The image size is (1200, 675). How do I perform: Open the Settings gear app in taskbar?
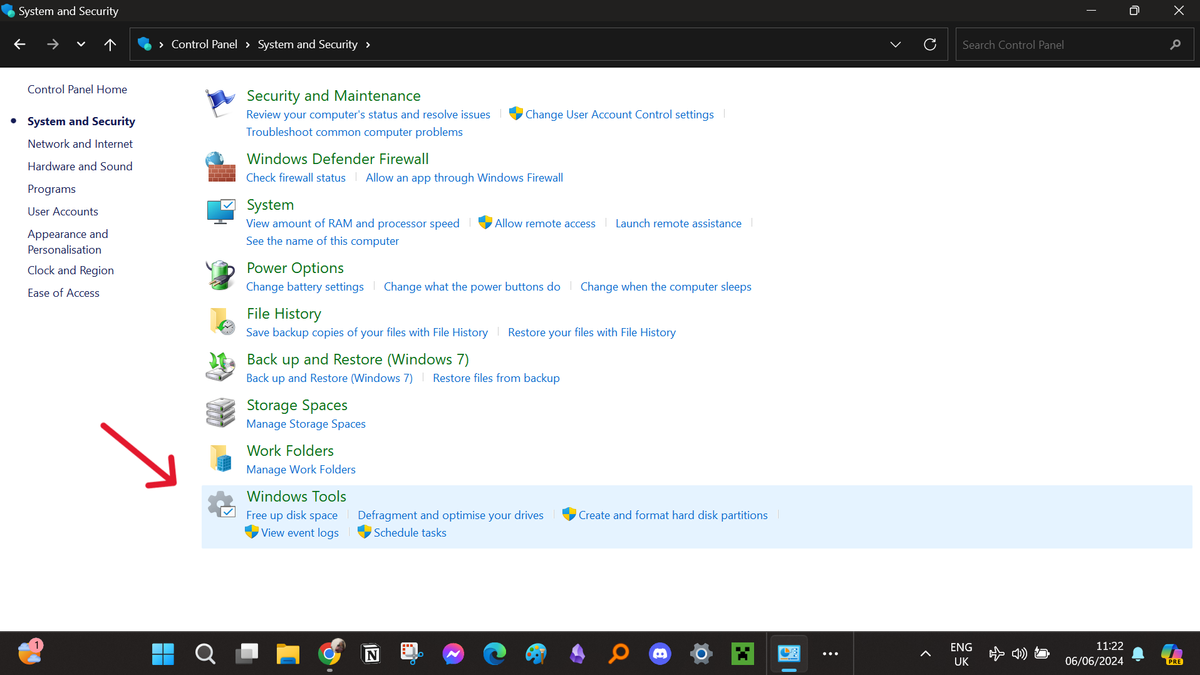click(701, 654)
